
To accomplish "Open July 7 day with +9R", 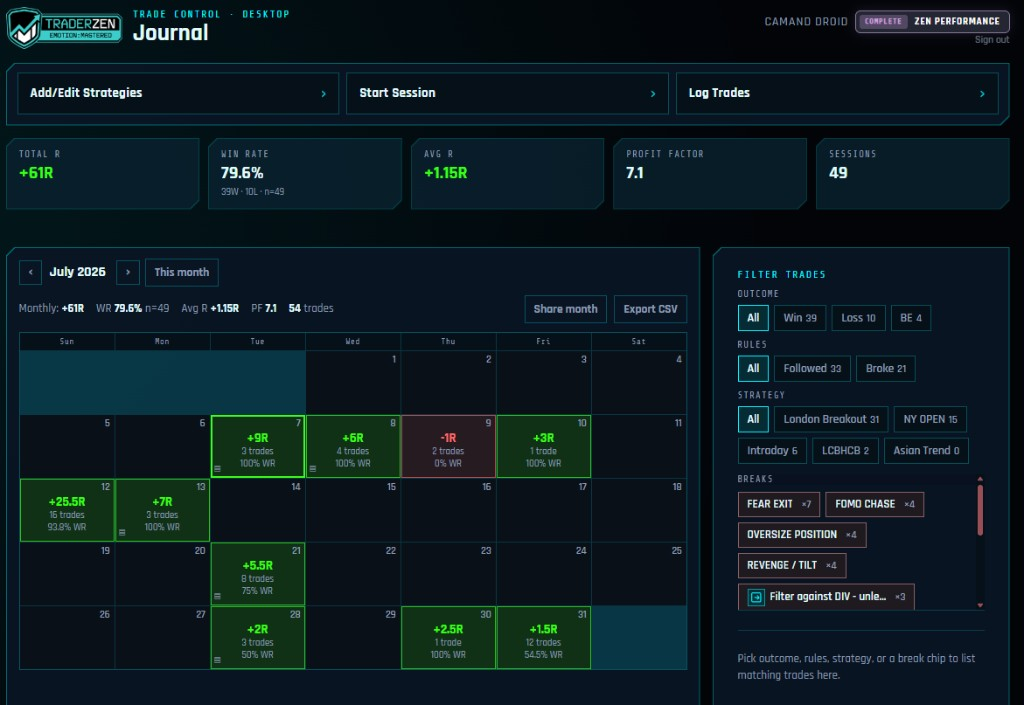I will click(258, 446).
